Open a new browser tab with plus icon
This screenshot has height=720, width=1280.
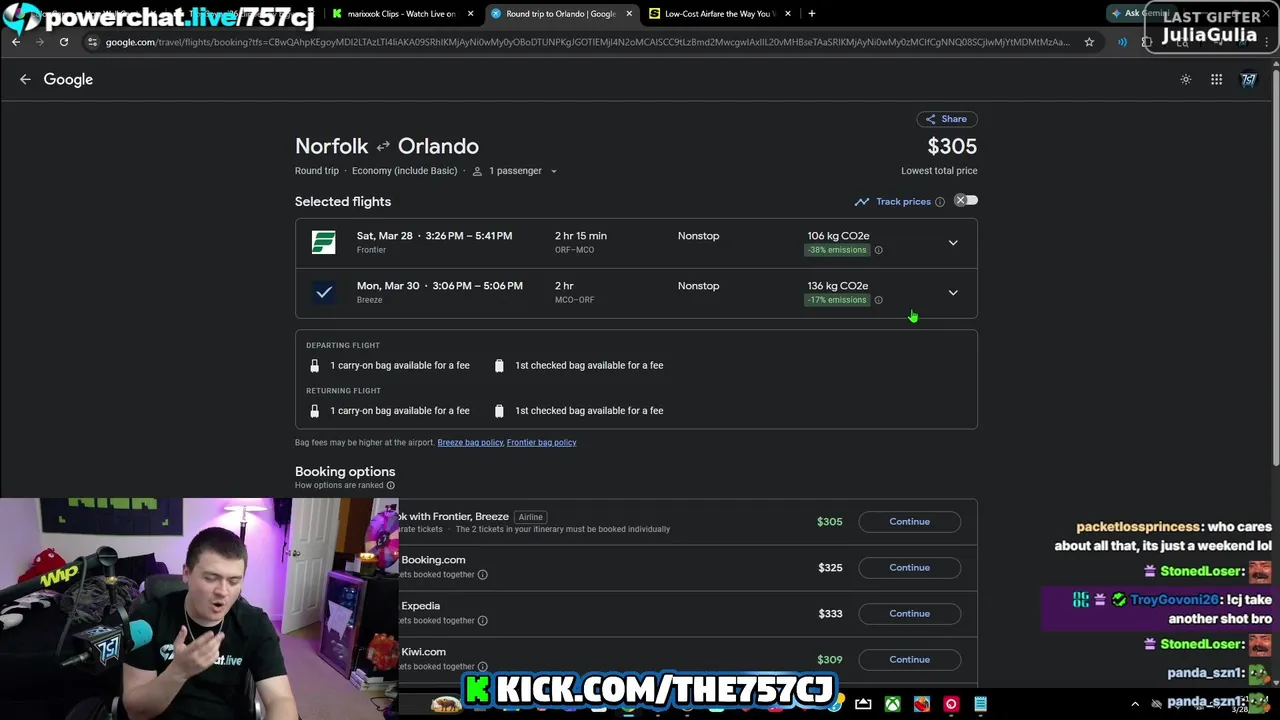(x=811, y=13)
